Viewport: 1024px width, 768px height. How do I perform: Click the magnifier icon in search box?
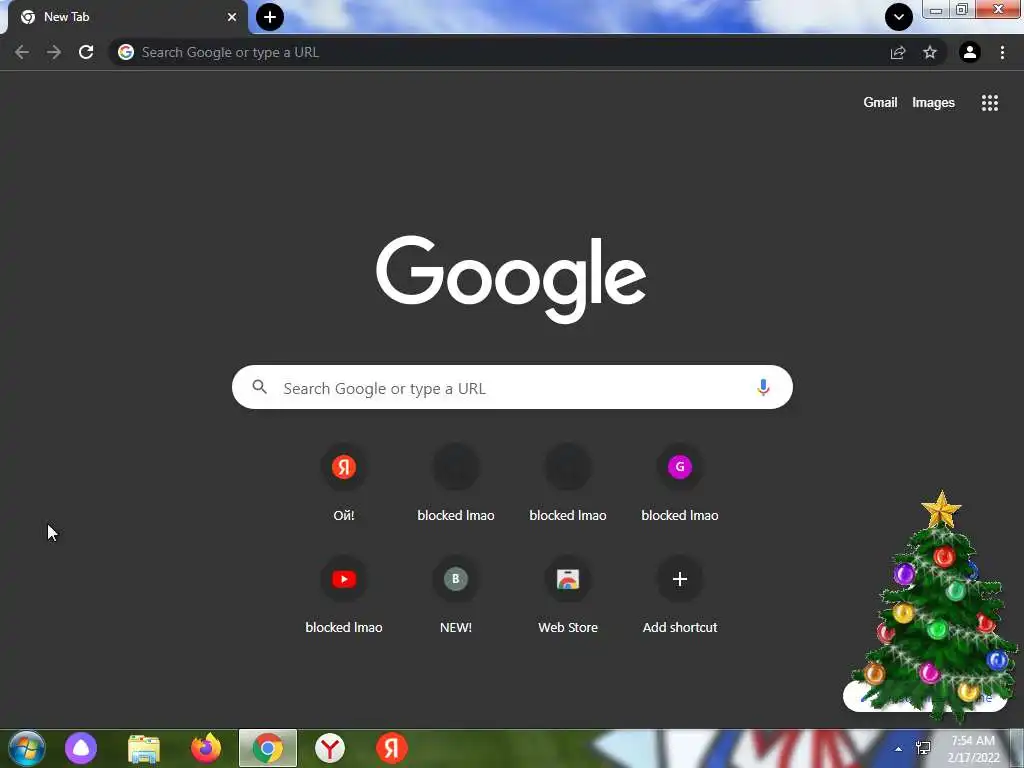point(259,387)
